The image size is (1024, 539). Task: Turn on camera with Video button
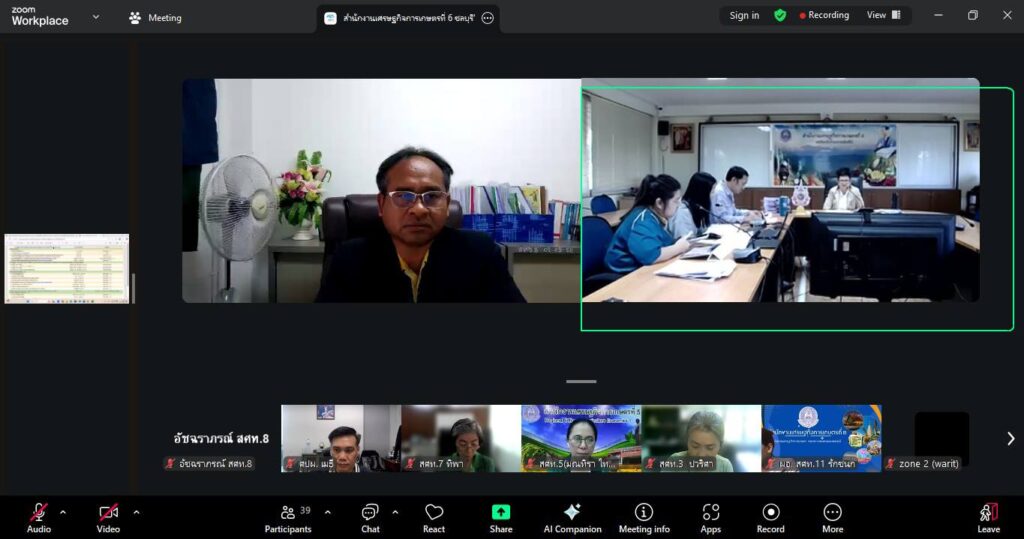tap(108, 517)
